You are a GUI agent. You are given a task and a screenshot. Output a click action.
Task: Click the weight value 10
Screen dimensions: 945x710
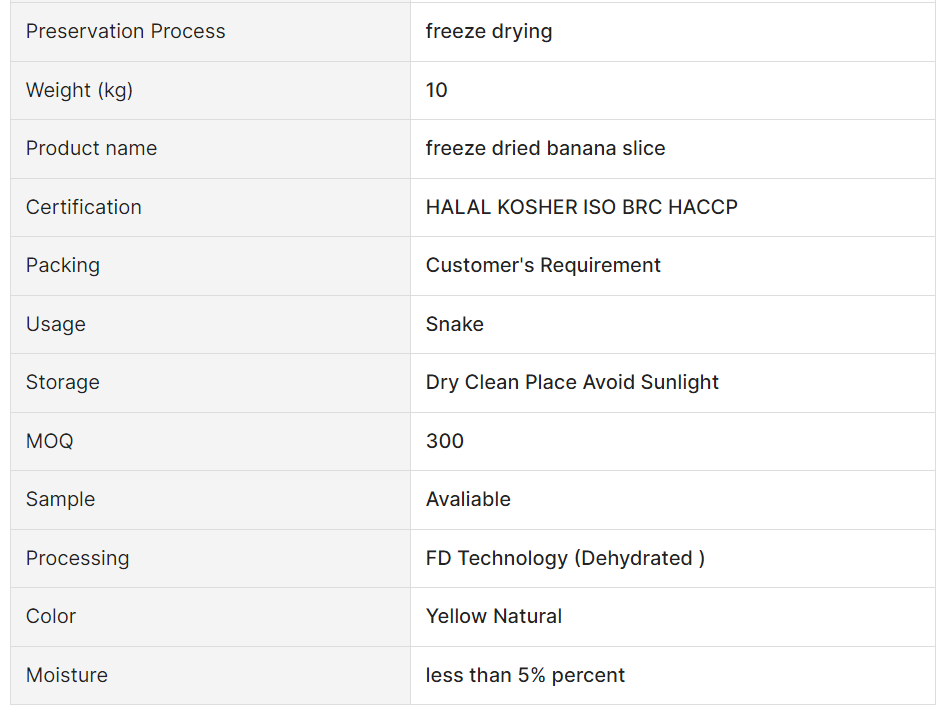437,90
